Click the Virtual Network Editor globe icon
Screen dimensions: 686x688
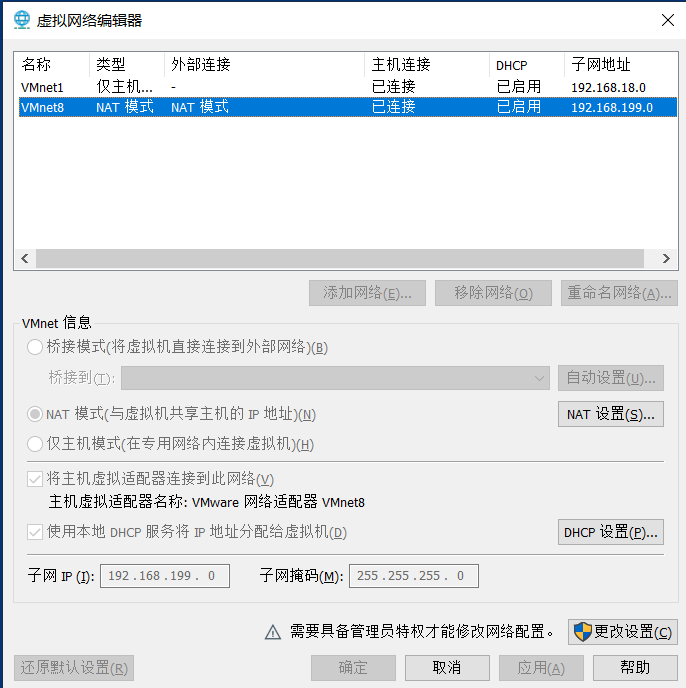(22, 20)
